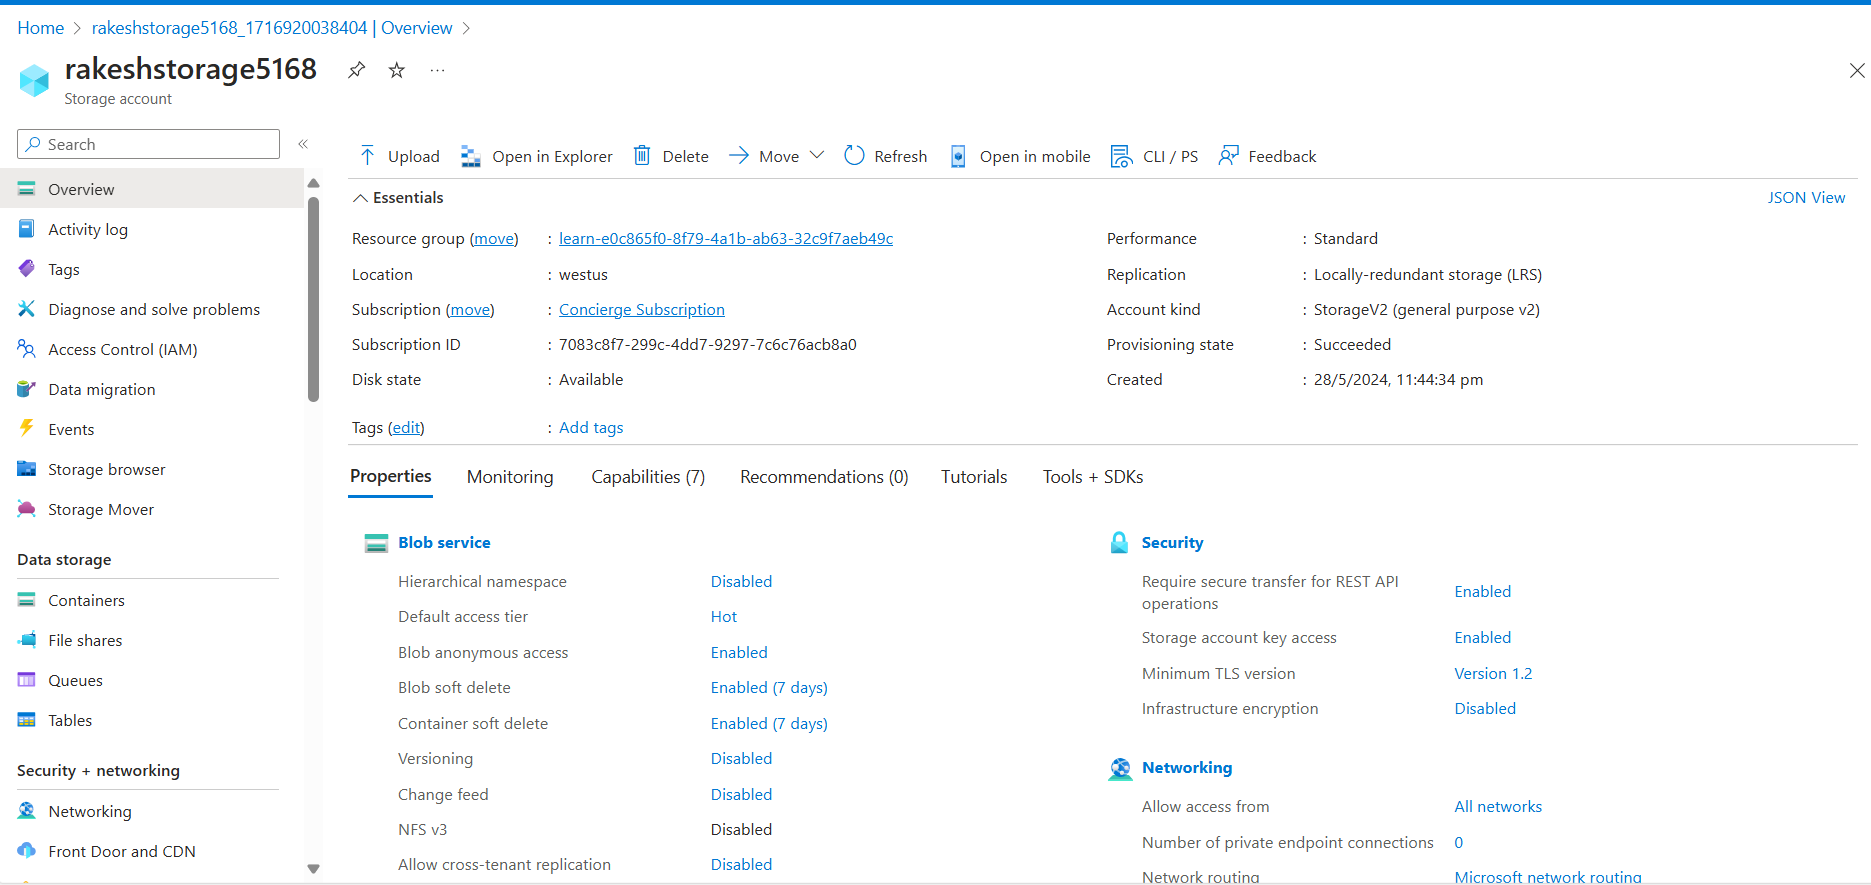Open the learn-e0c865f0 resource group link
Screen dimensions: 1871x885
pos(726,239)
